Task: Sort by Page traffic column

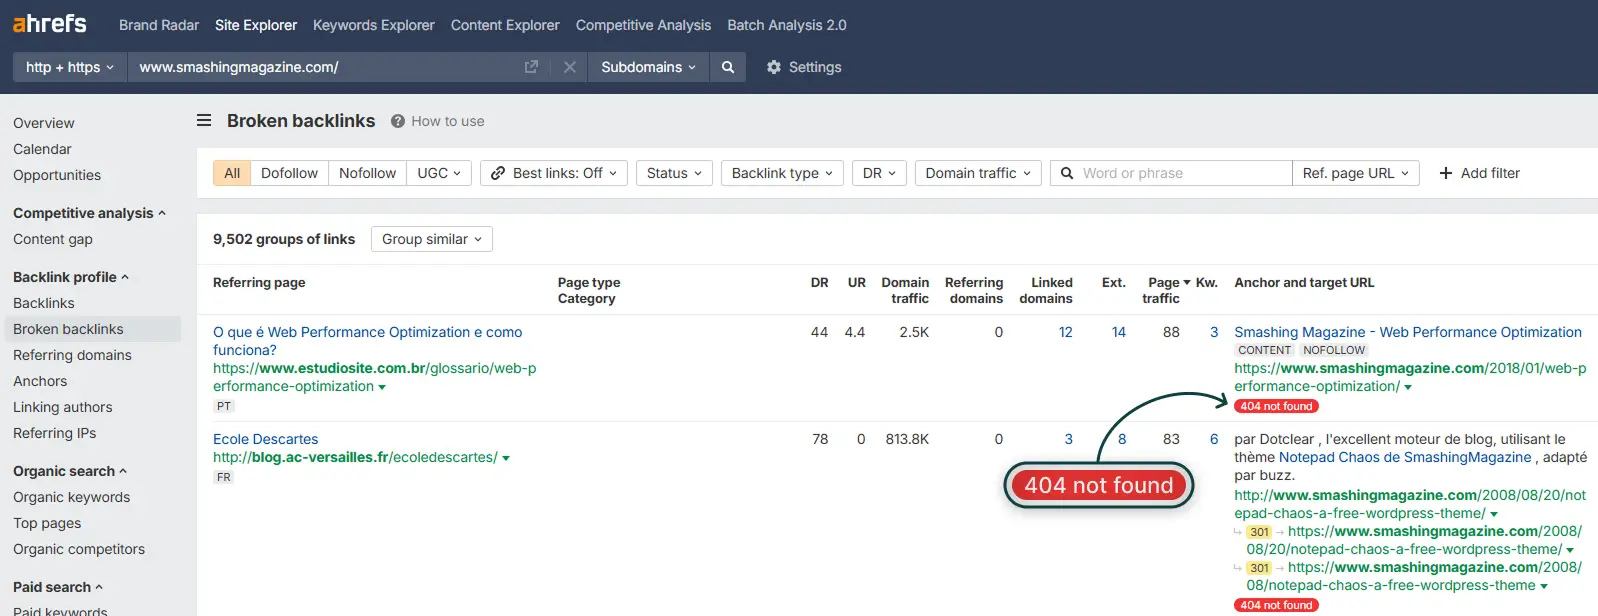Action: 1165,290
